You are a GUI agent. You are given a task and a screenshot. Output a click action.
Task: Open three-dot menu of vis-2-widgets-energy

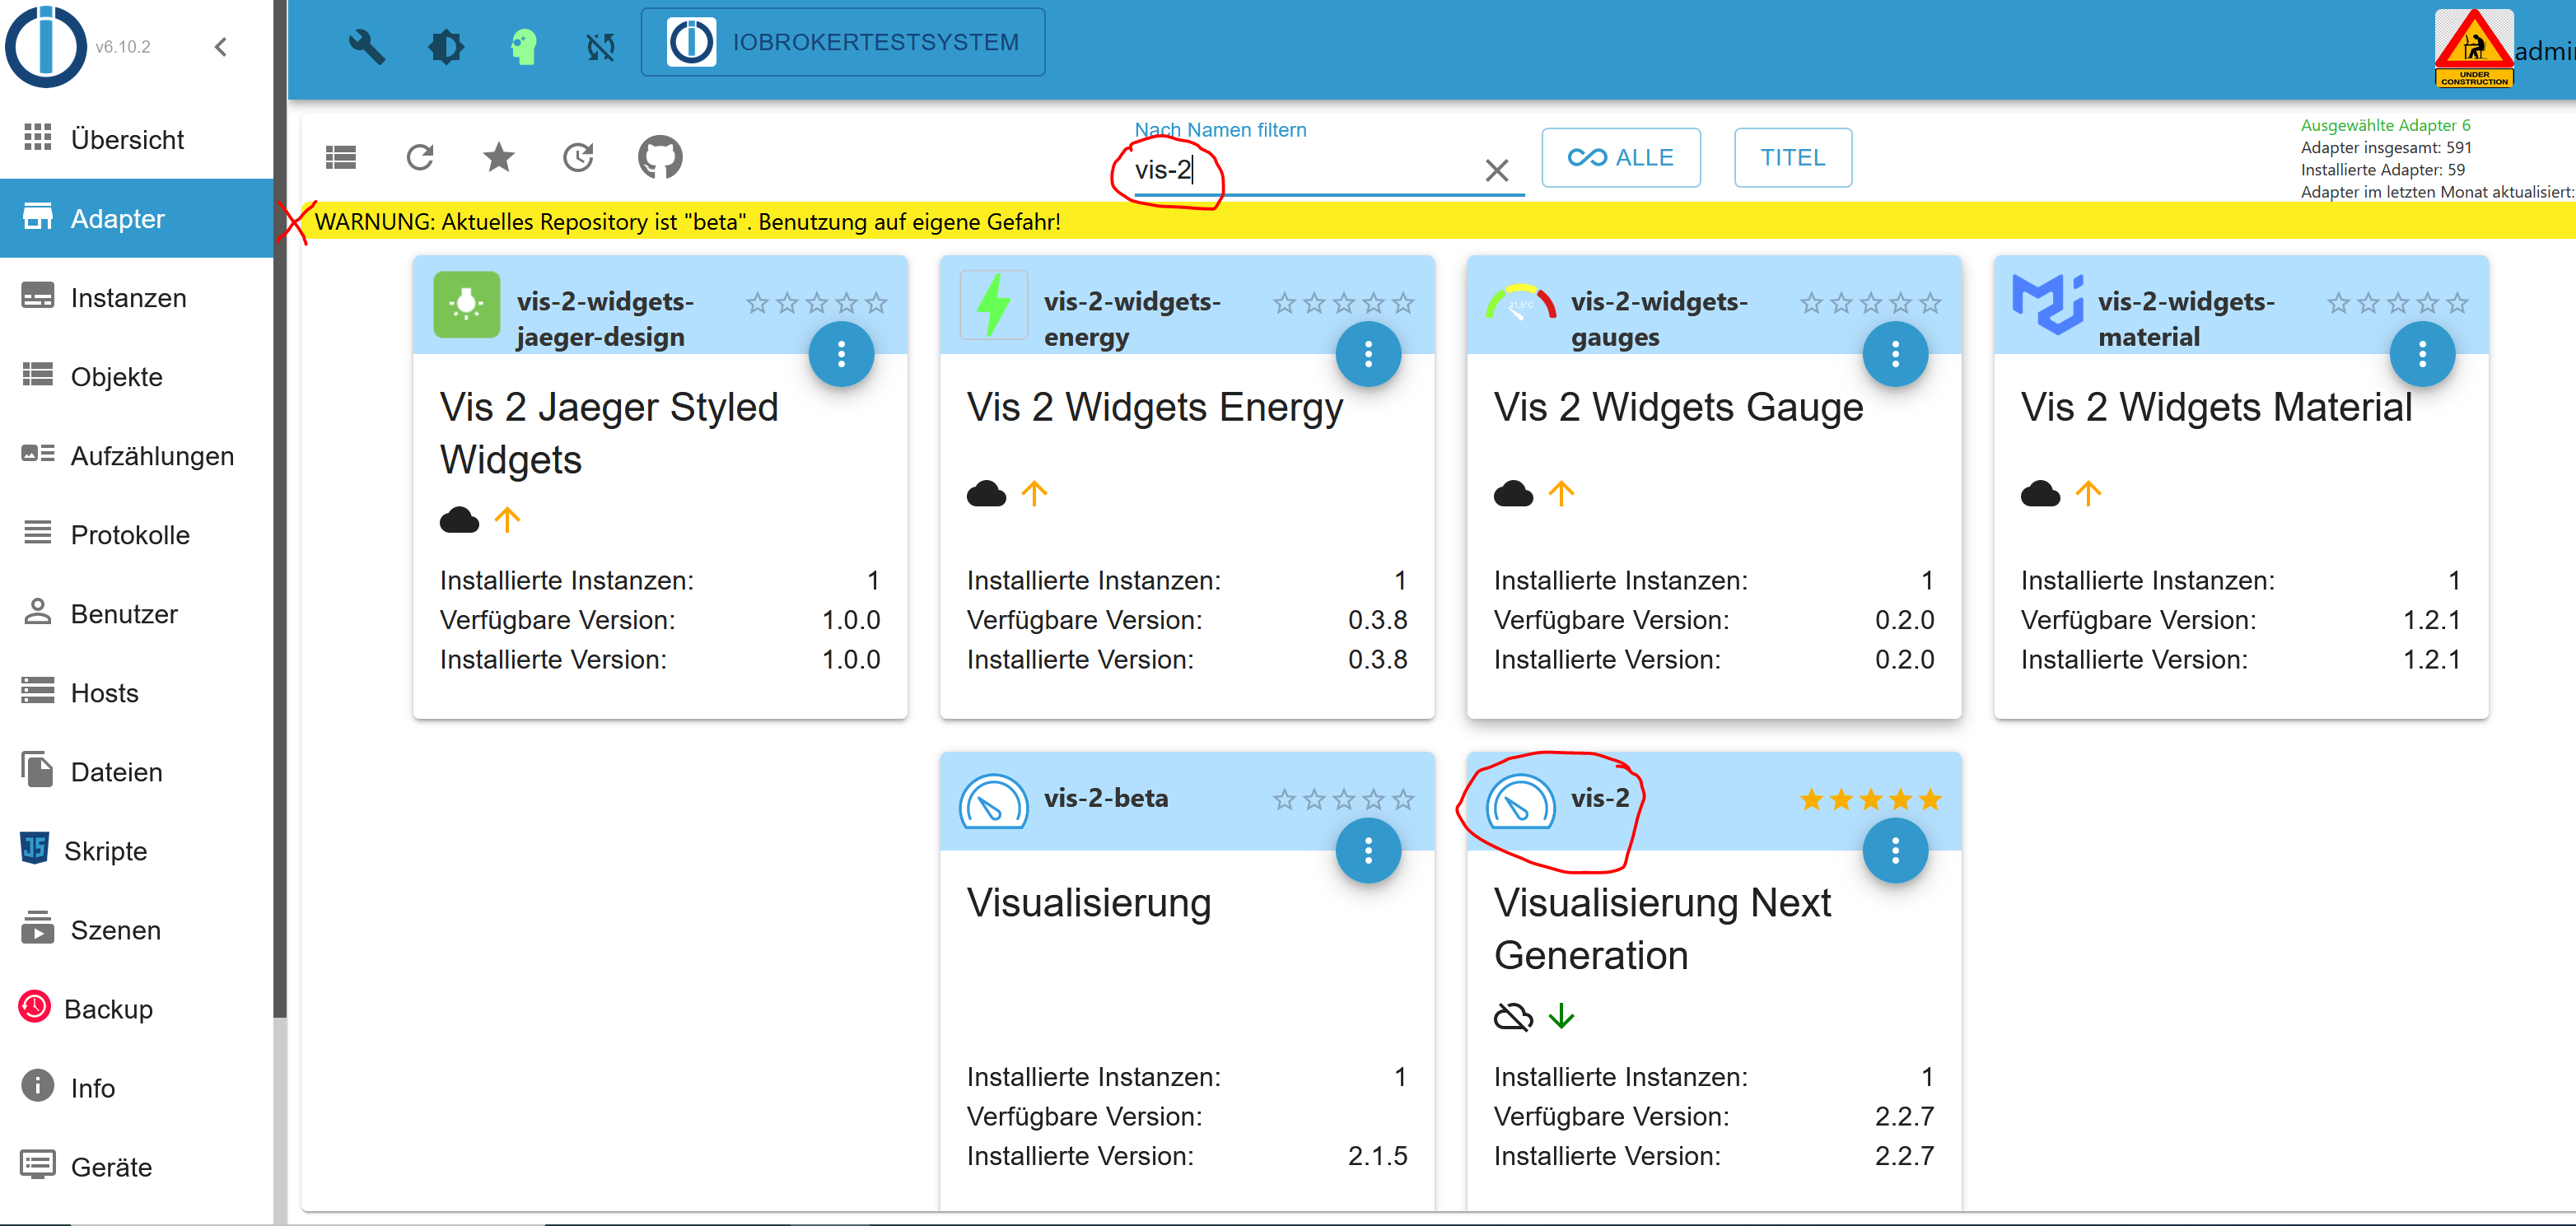click(1368, 353)
